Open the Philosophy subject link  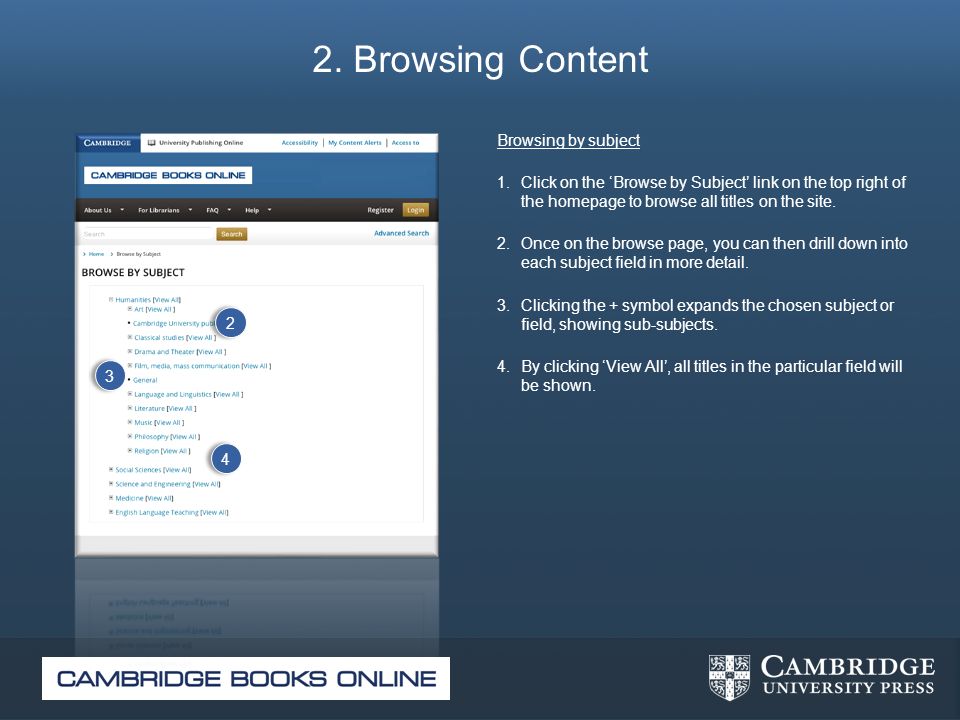(152, 437)
